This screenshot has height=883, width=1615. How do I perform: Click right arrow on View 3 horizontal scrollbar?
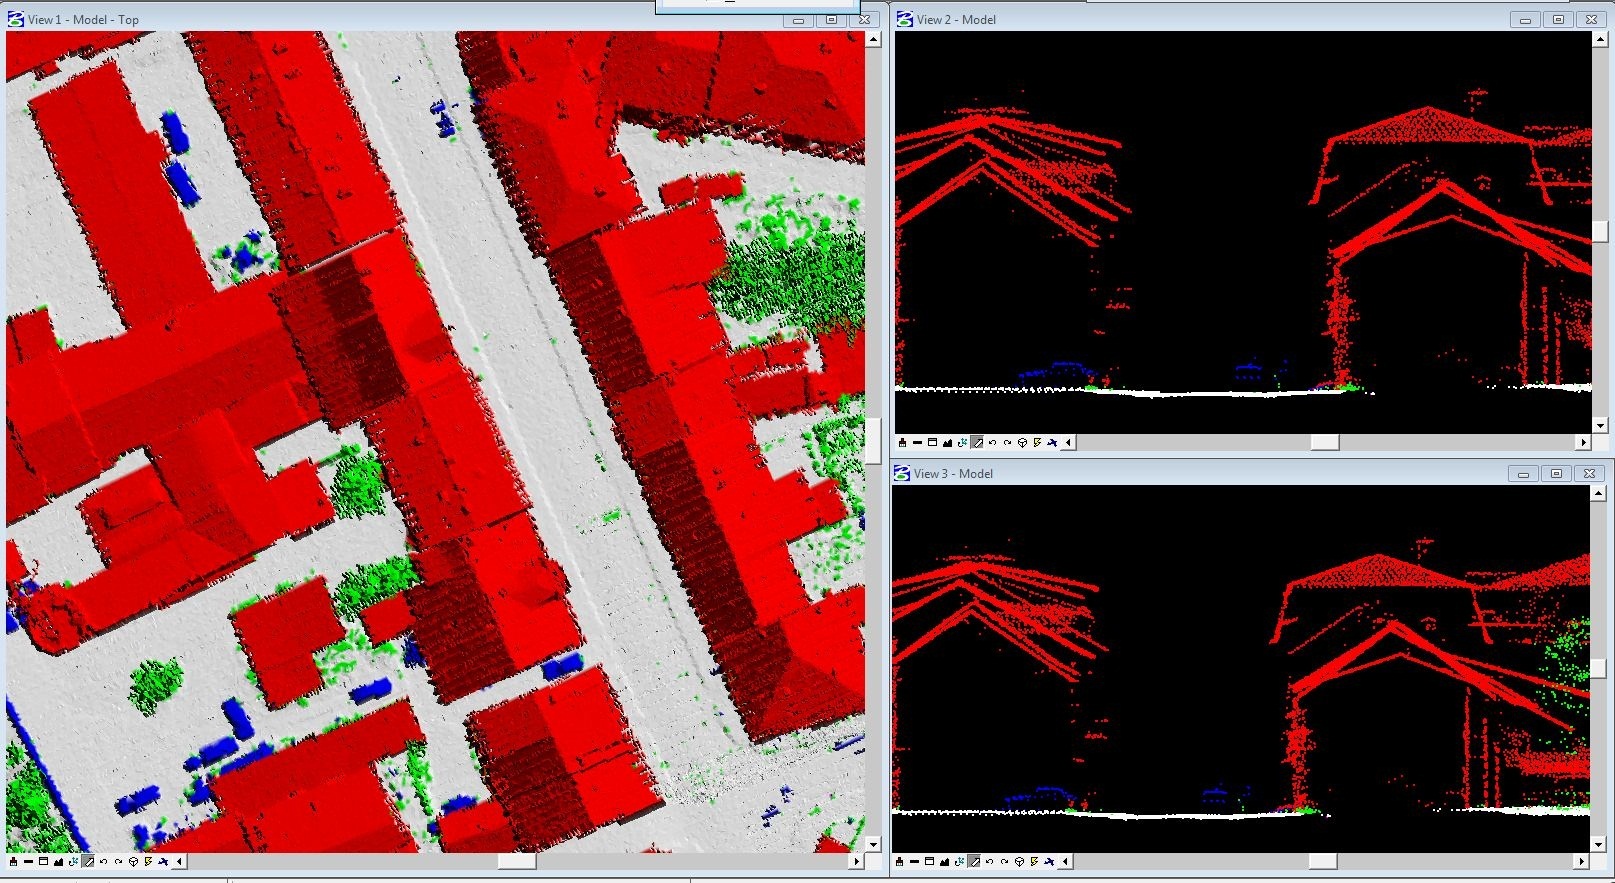coord(1582,861)
